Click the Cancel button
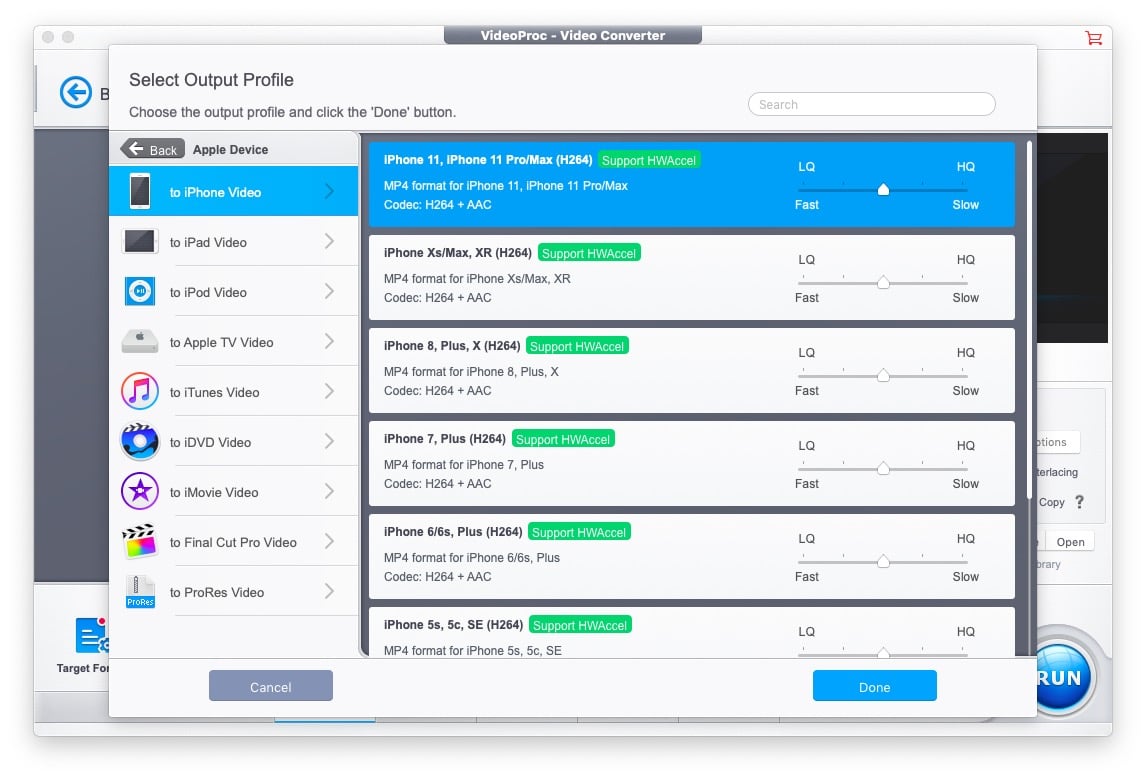 tap(270, 686)
